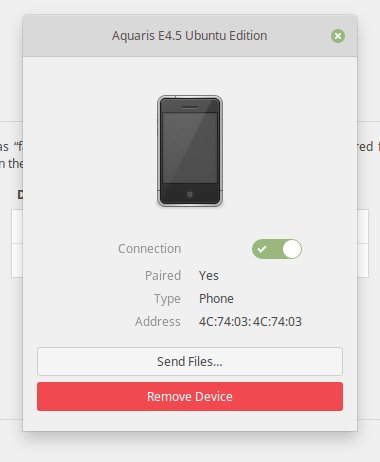Viewport: 380px width, 462px height.
Task: Click the white knob of Connection switch
Action: point(292,249)
